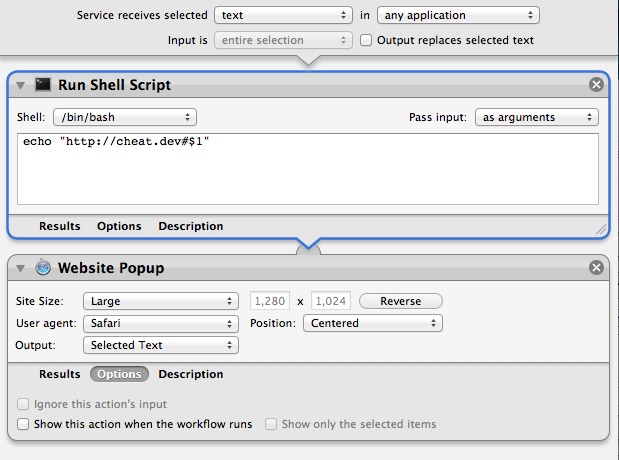Screen dimensions: 619x460
Task: Show Results tab of Run Shell Script
Action: 60,226
